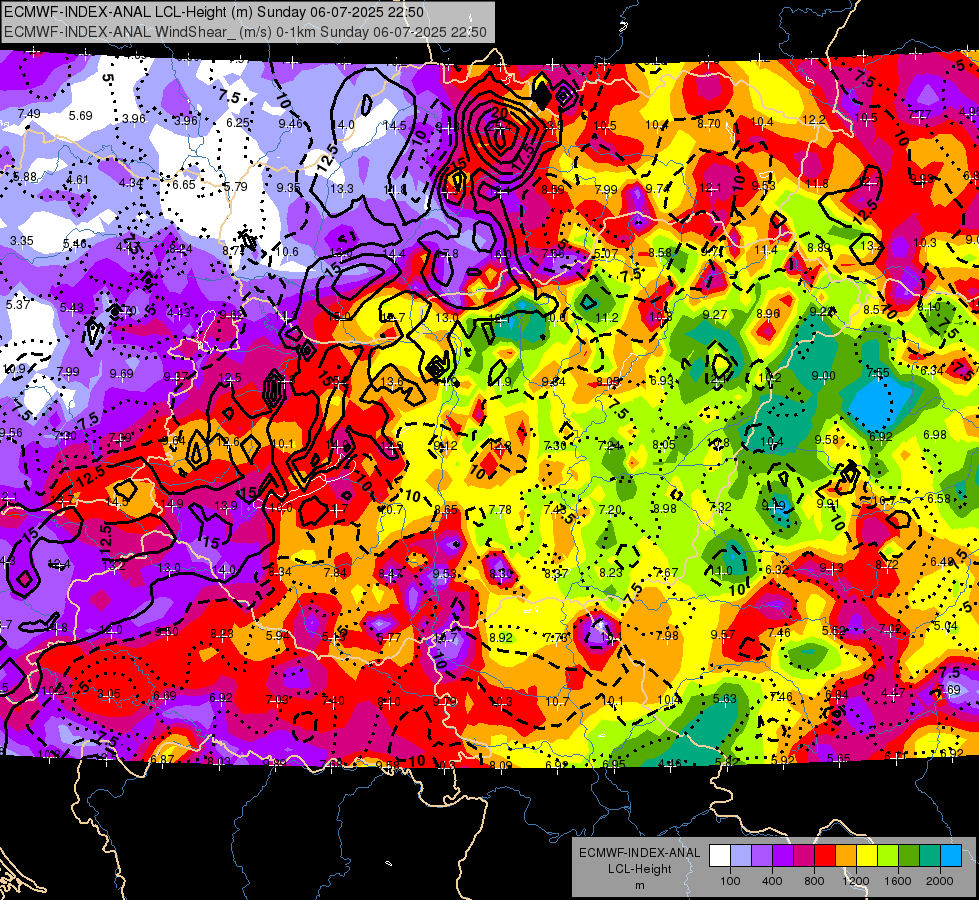Click the map value '3.35'
Viewport: 979px width, 900px height.
pos(22,240)
